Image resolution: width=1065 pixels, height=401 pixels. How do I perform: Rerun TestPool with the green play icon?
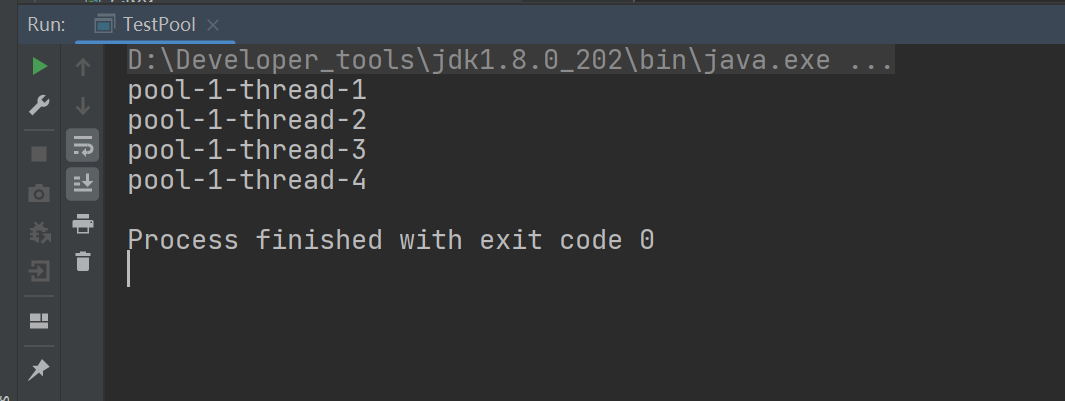[39, 66]
